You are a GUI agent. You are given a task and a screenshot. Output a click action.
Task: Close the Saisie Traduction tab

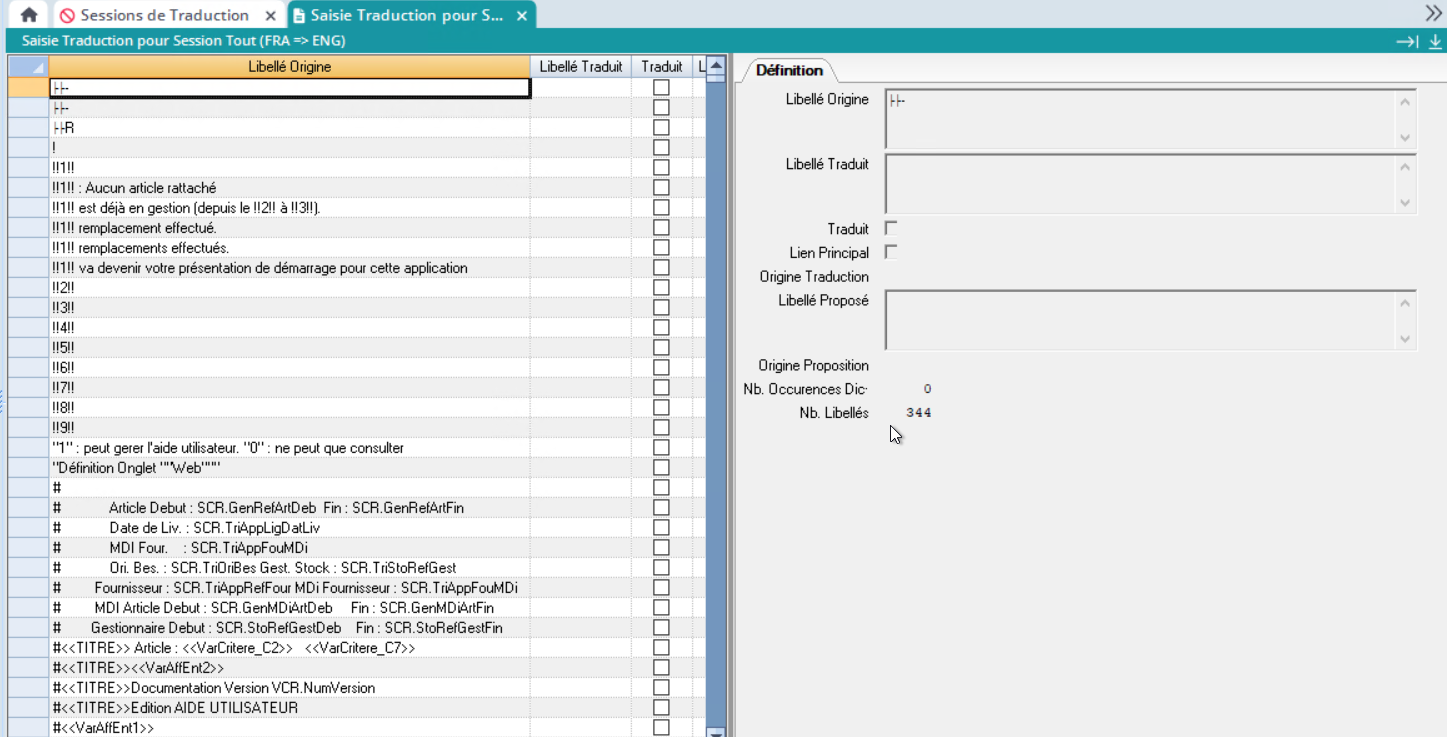(521, 16)
